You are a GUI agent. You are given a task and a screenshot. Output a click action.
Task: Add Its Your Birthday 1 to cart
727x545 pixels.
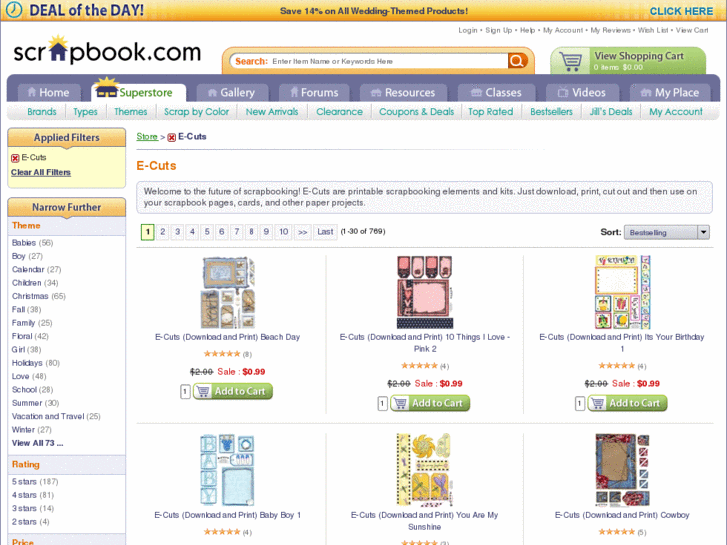[x=627, y=403]
